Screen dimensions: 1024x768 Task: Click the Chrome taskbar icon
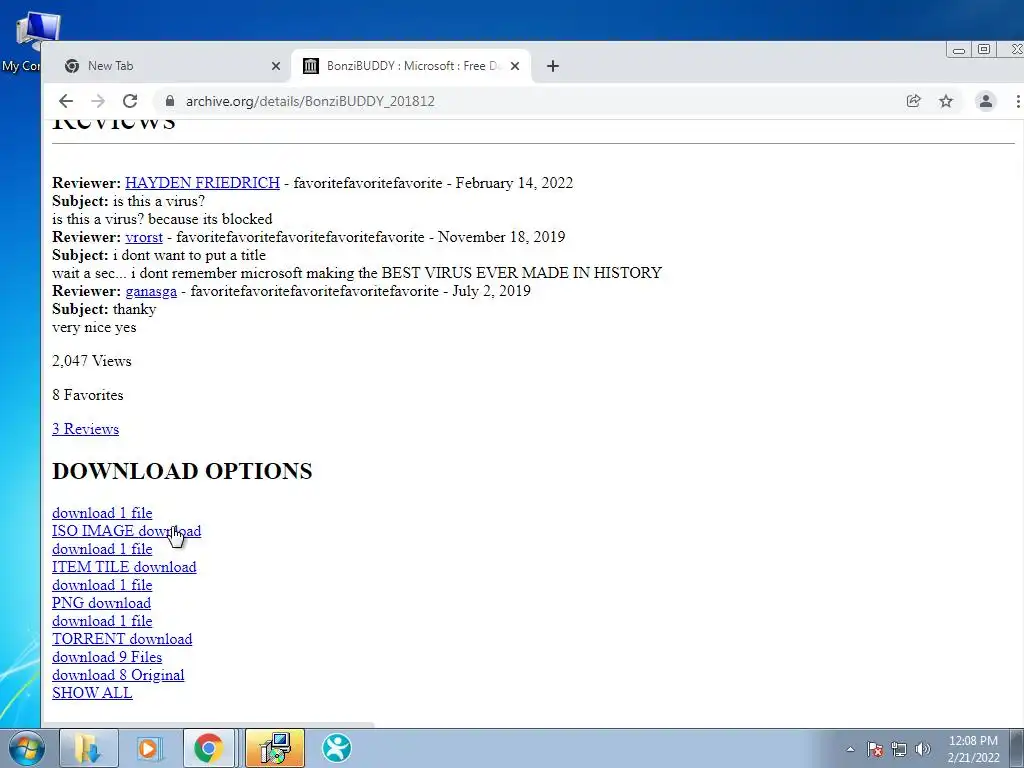point(208,748)
